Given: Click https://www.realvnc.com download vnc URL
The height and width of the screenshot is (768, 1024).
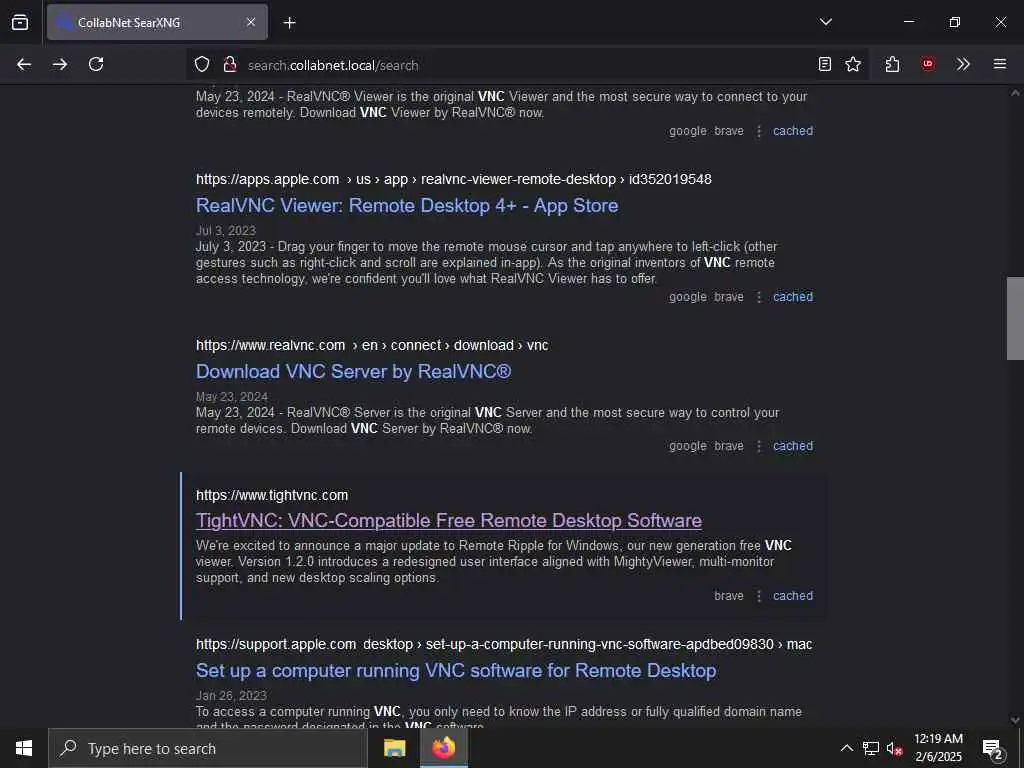Looking at the screenshot, I should [372, 345].
